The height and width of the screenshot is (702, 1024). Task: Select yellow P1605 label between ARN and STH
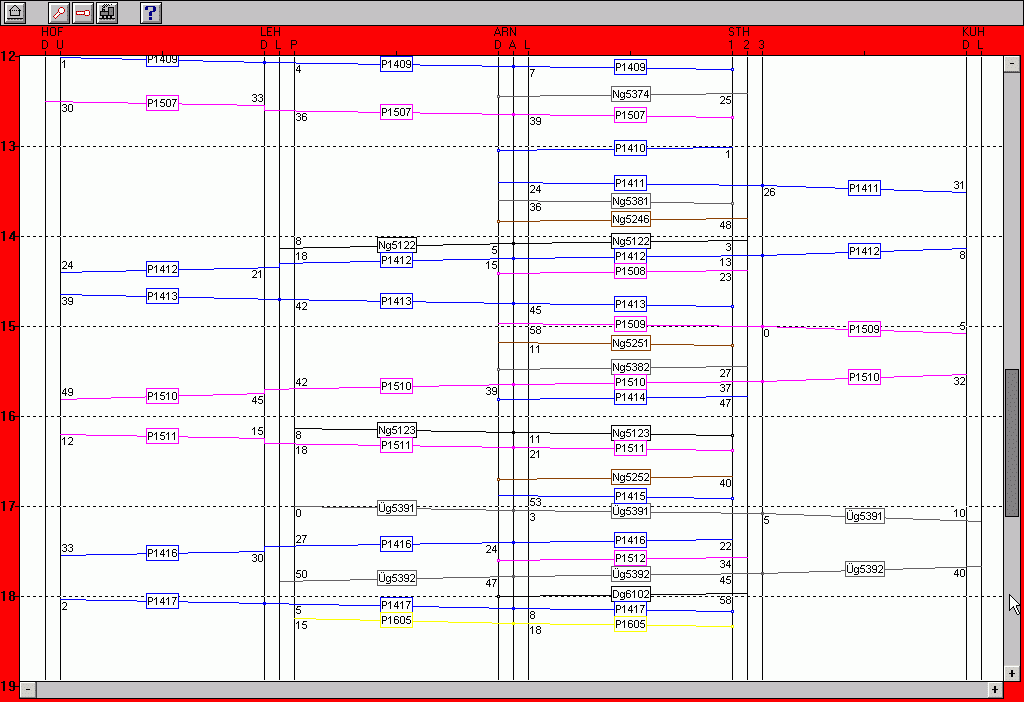coord(630,625)
